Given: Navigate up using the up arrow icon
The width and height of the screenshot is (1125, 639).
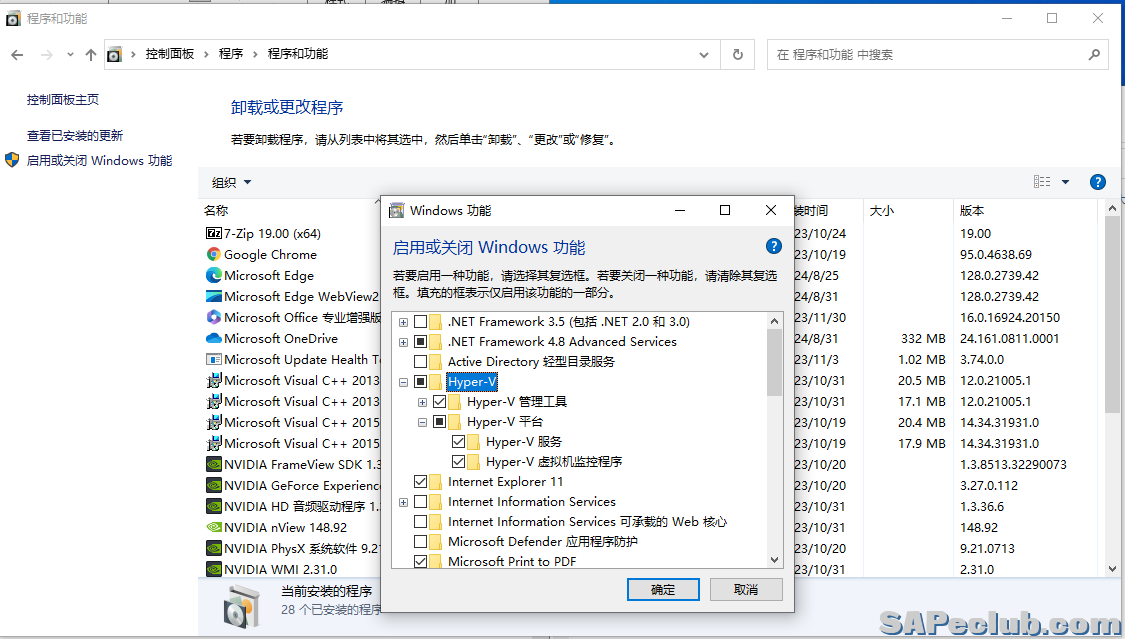Looking at the screenshot, I should point(91,55).
